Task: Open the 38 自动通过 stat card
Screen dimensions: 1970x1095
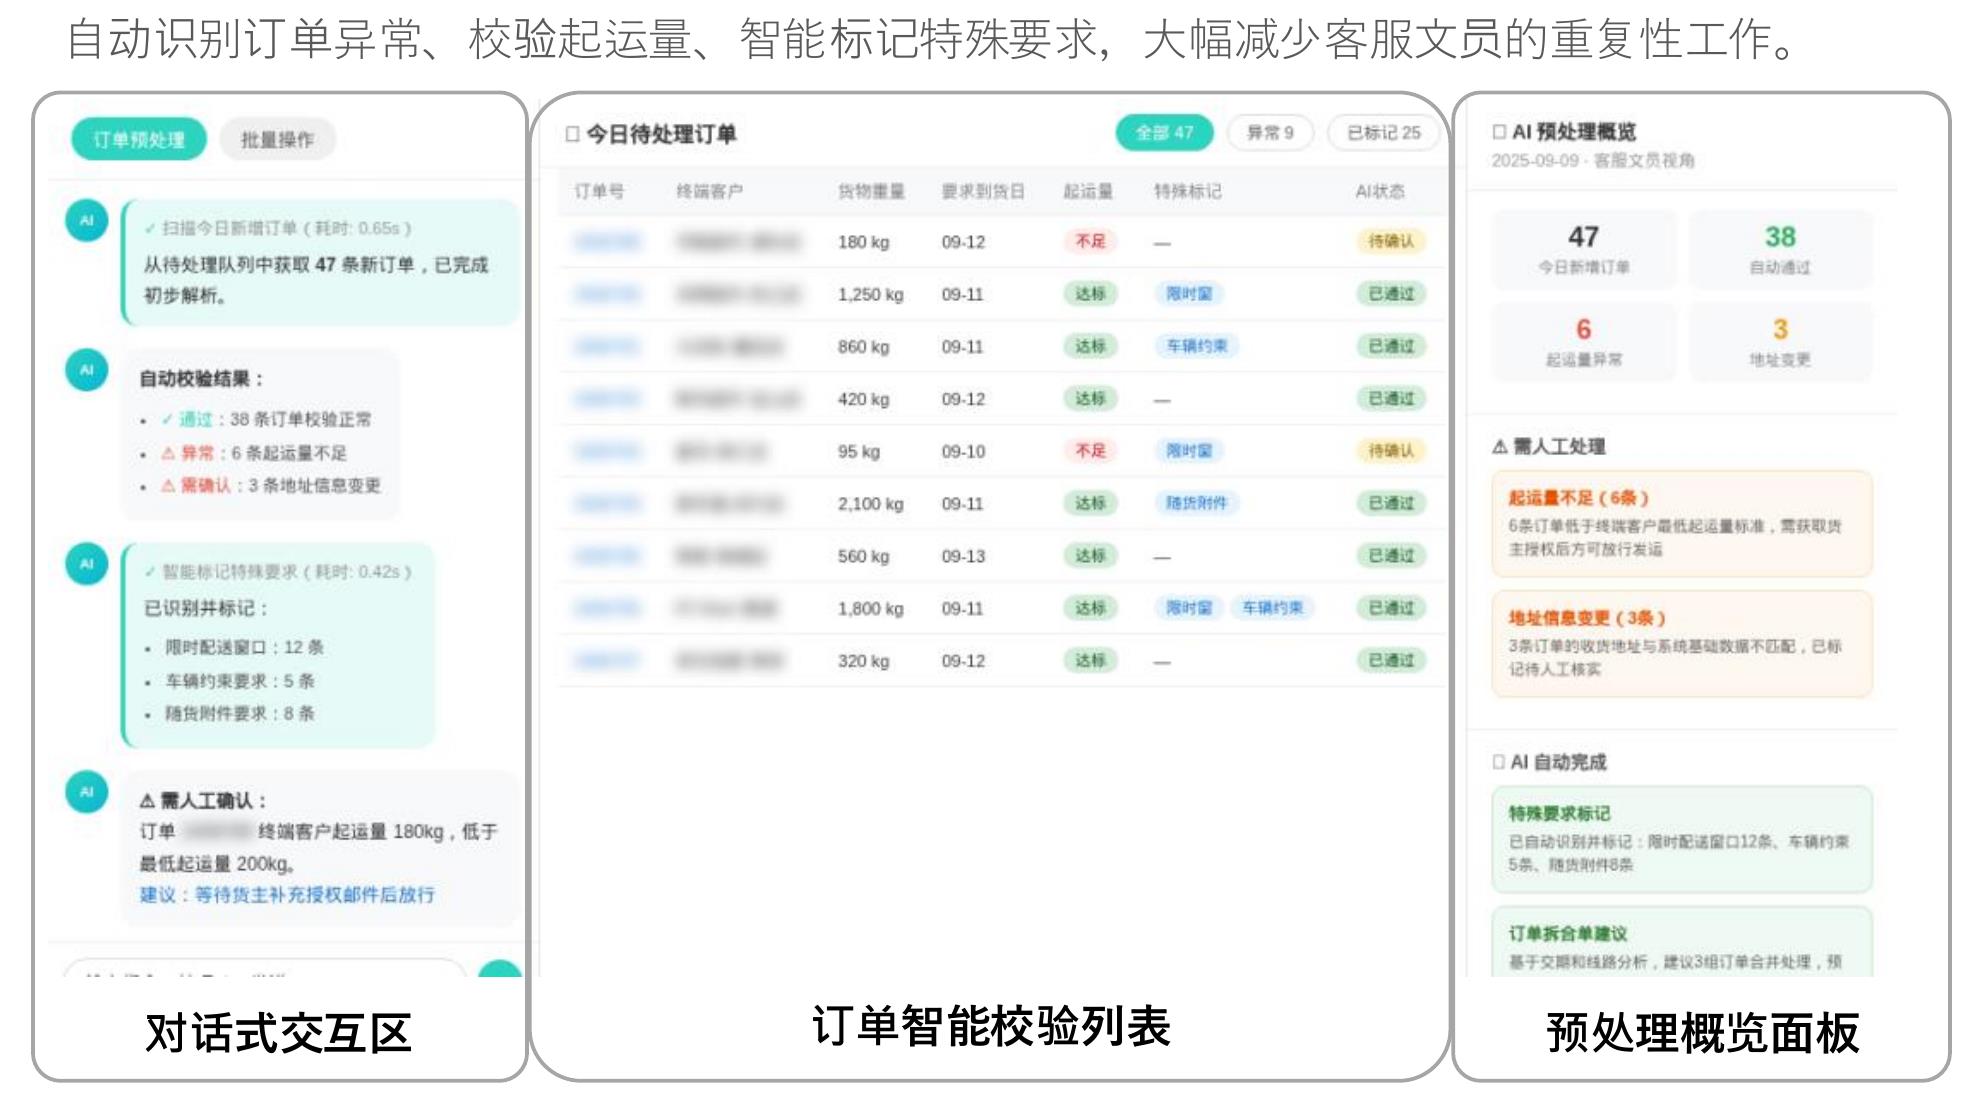Action: pyautogui.click(x=1780, y=249)
